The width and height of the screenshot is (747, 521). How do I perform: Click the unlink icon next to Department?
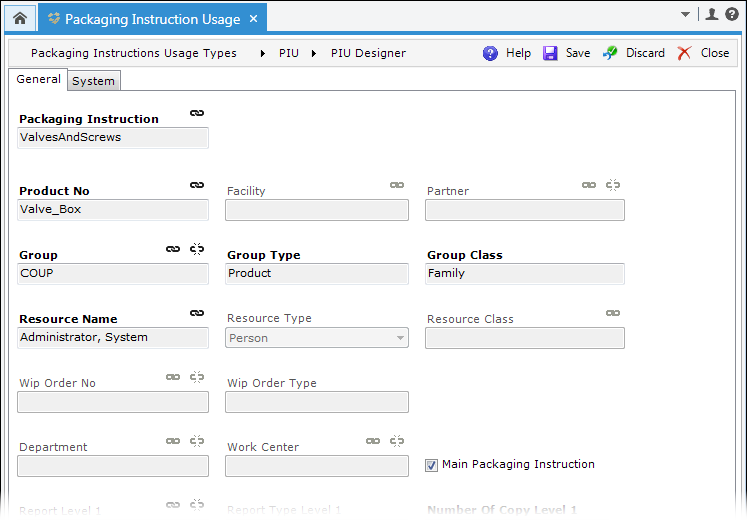pyautogui.click(x=197, y=441)
